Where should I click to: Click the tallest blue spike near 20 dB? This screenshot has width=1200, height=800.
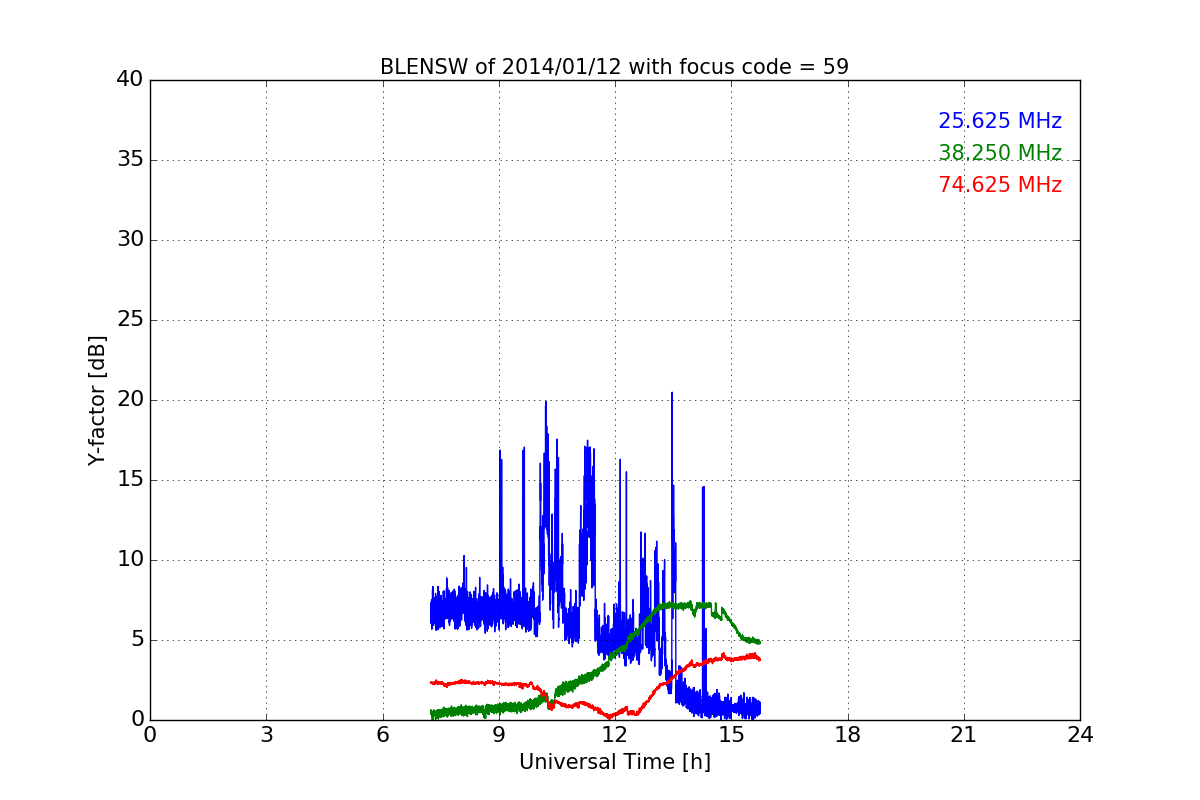click(x=672, y=396)
